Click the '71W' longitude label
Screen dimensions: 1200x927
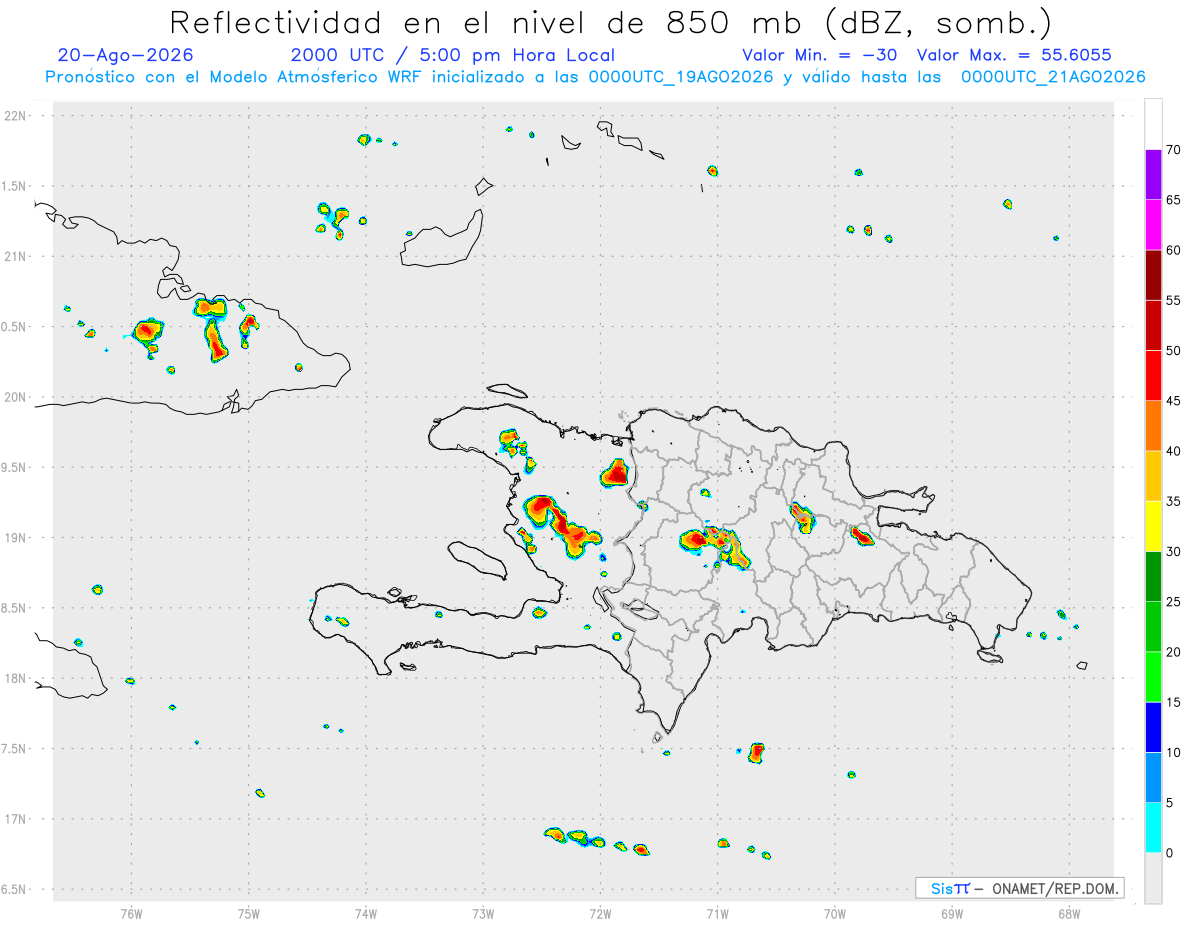pyautogui.click(x=717, y=913)
